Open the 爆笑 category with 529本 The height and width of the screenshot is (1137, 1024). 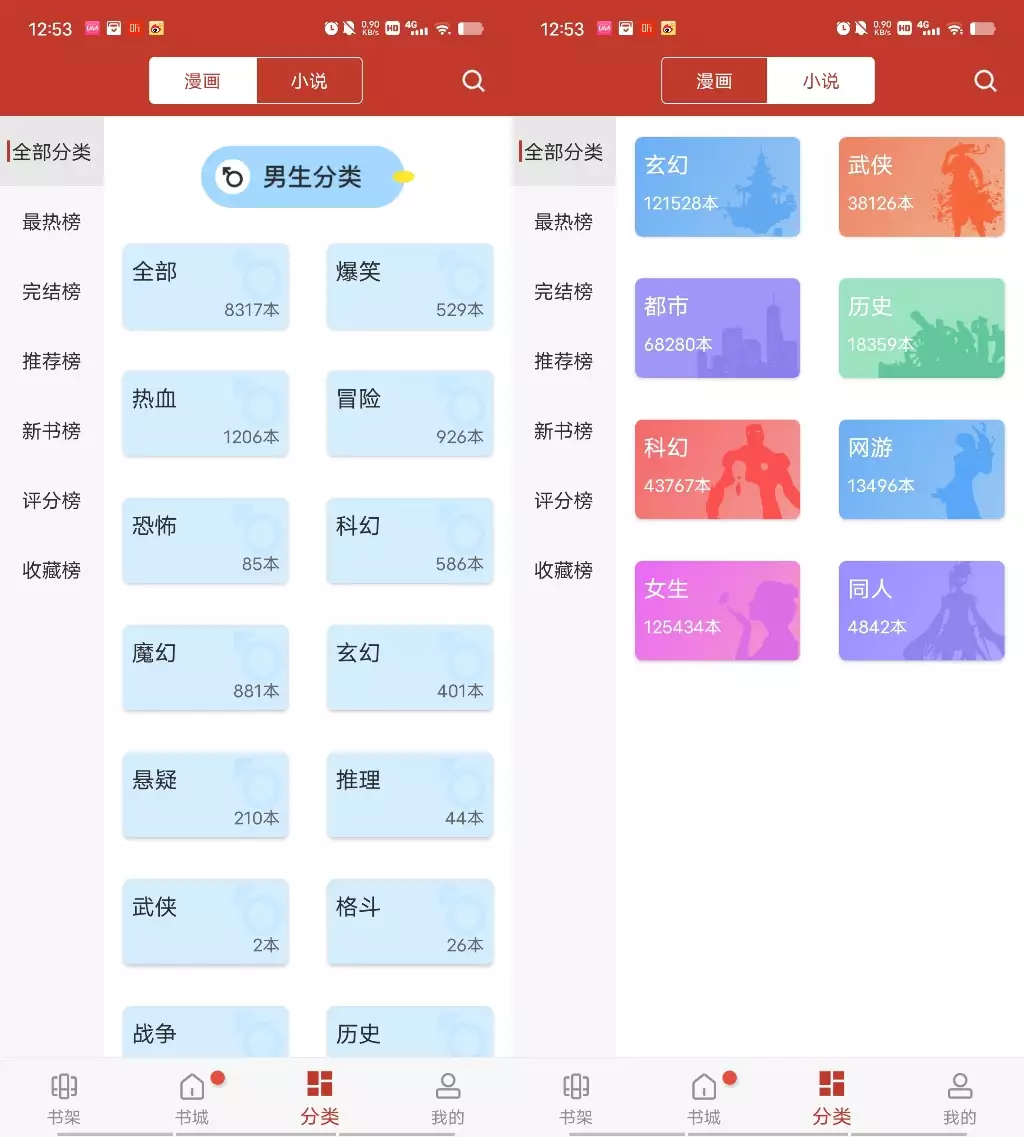[x=409, y=287]
